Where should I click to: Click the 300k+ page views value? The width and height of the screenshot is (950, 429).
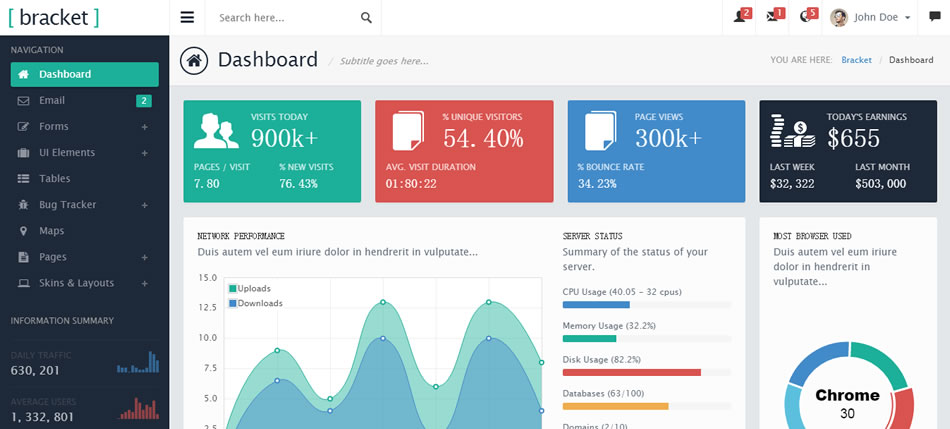(668, 139)
